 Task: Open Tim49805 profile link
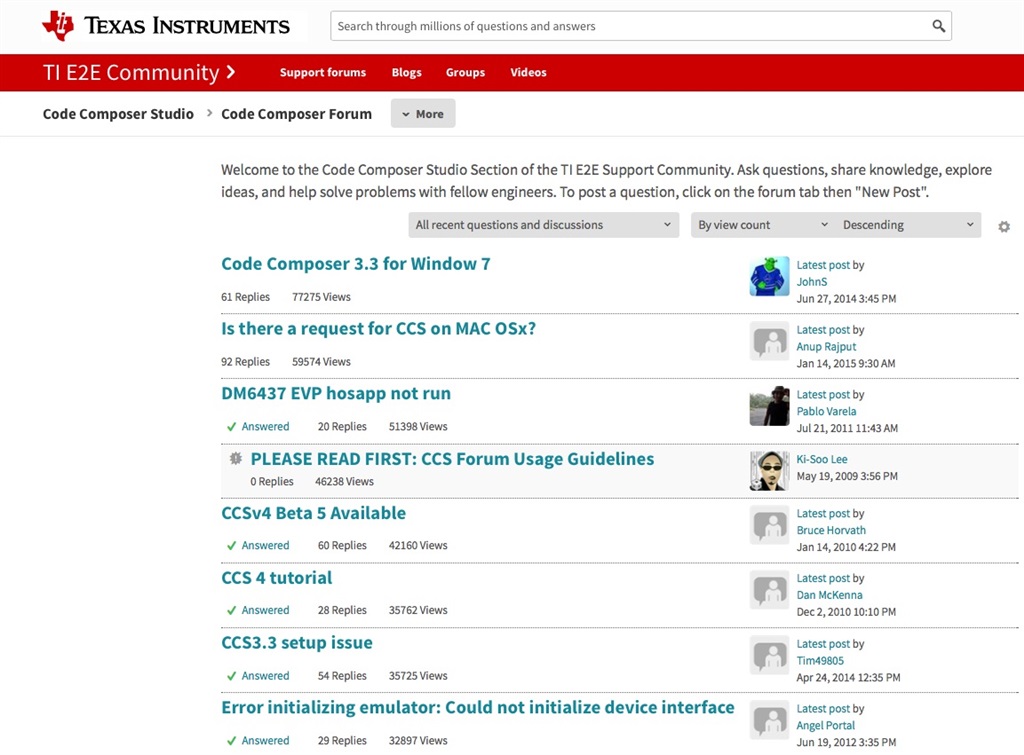point(820,661)
